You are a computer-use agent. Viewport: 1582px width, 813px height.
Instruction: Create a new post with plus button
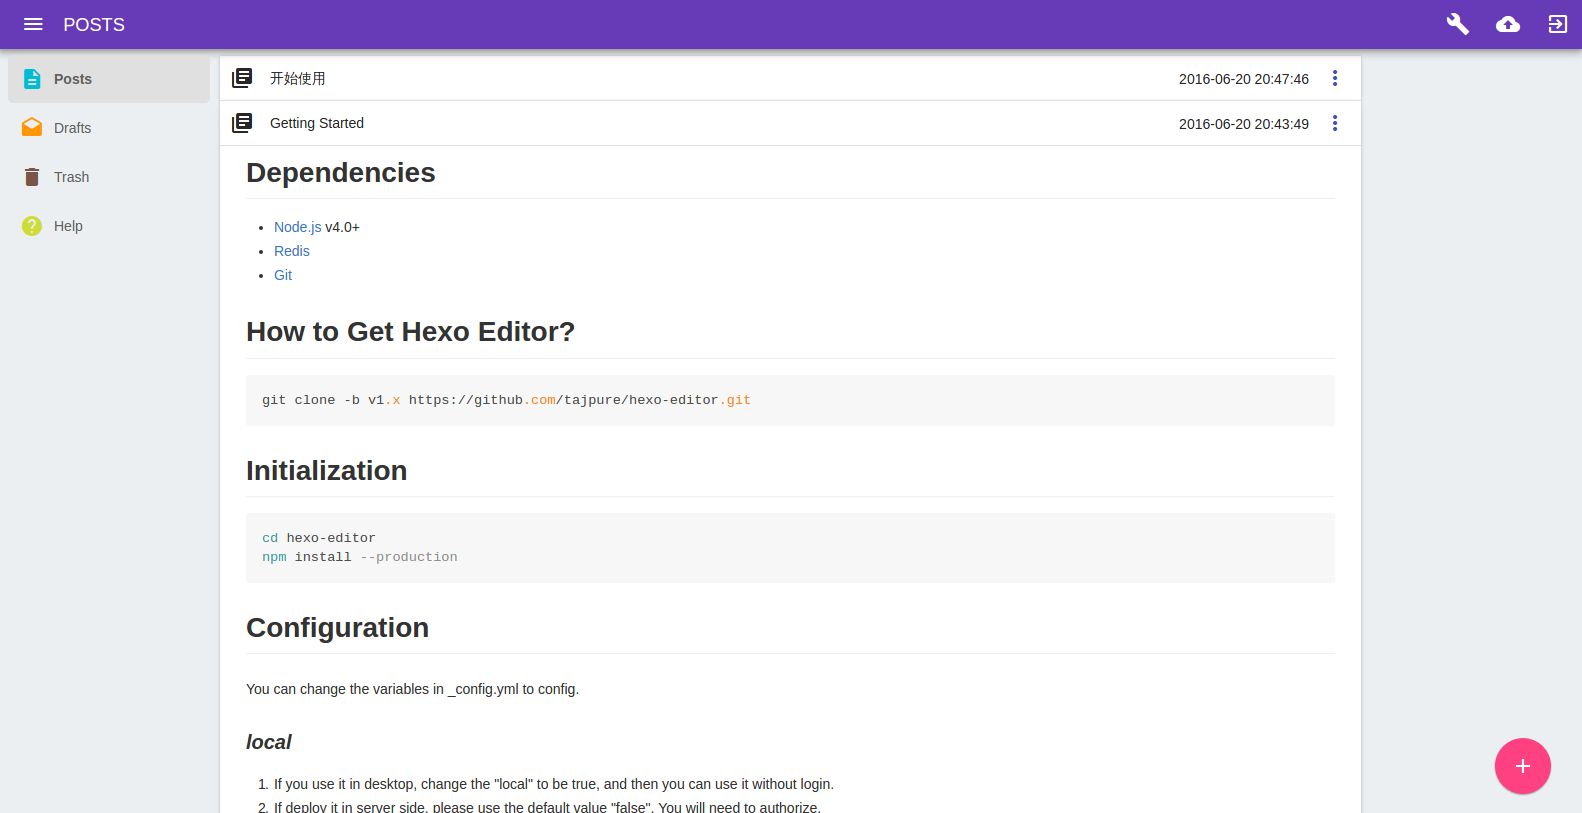(1523, 766)
